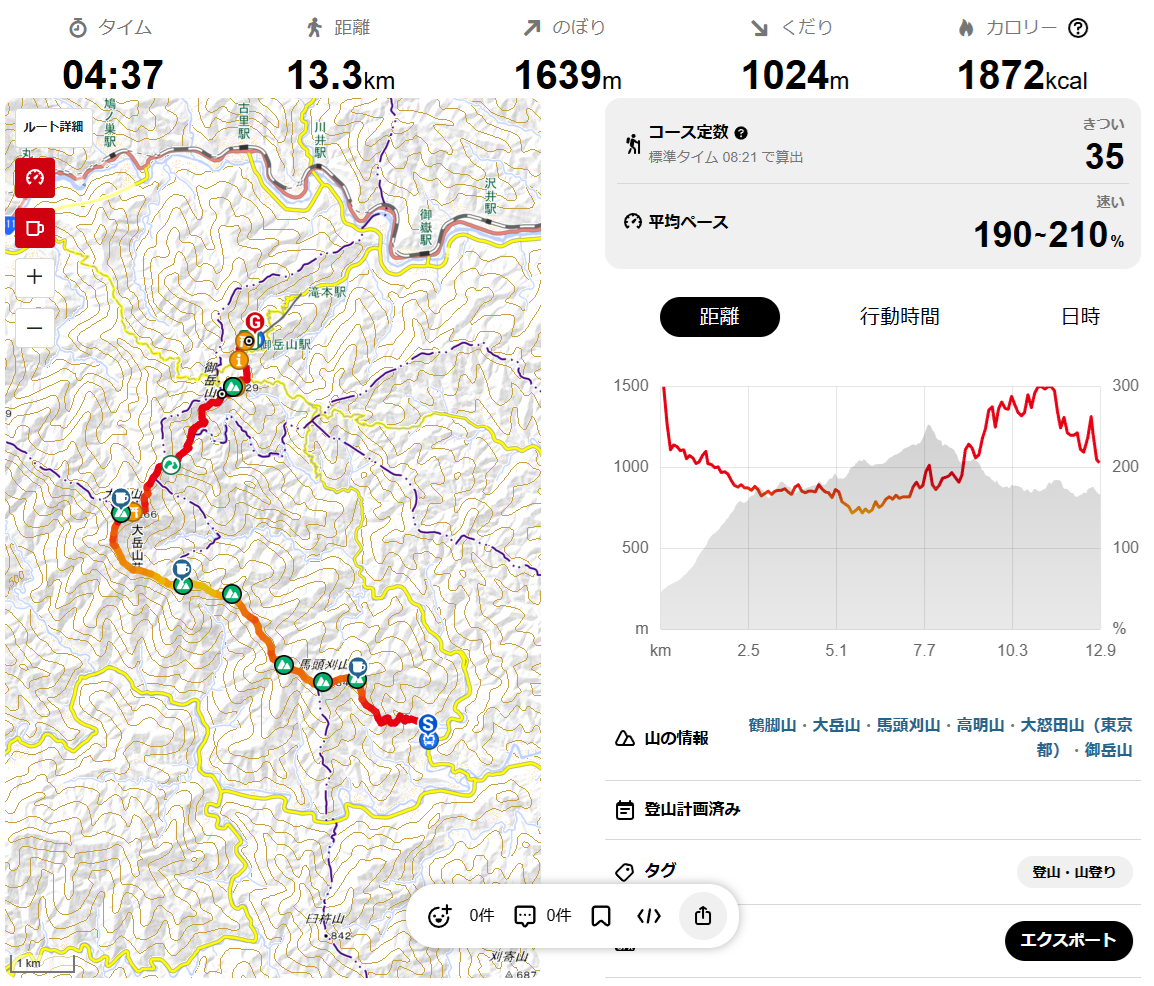Open help icon next to カロリー
This screenshot has width=1154, height=986.
[x=1078, y=28]
